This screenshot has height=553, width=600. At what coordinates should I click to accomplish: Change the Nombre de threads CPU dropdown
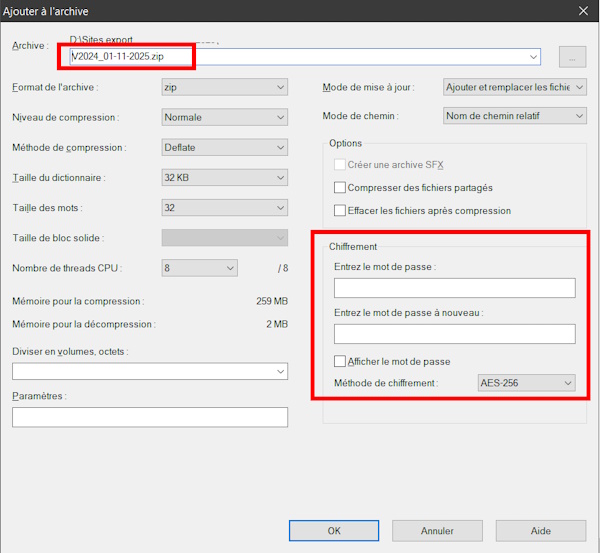[x=200, y=268]
